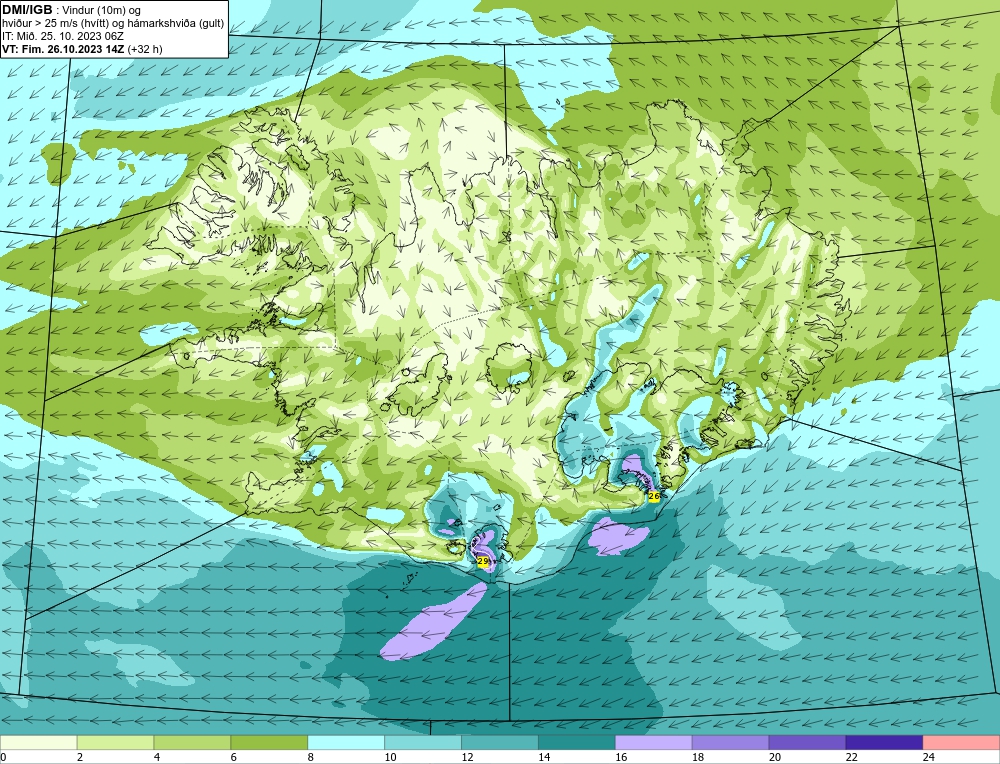This screenshot has height=764, width=1000.
Task: Select the 18–20 m/s purple legend swatch
Action: pos(730,743)
